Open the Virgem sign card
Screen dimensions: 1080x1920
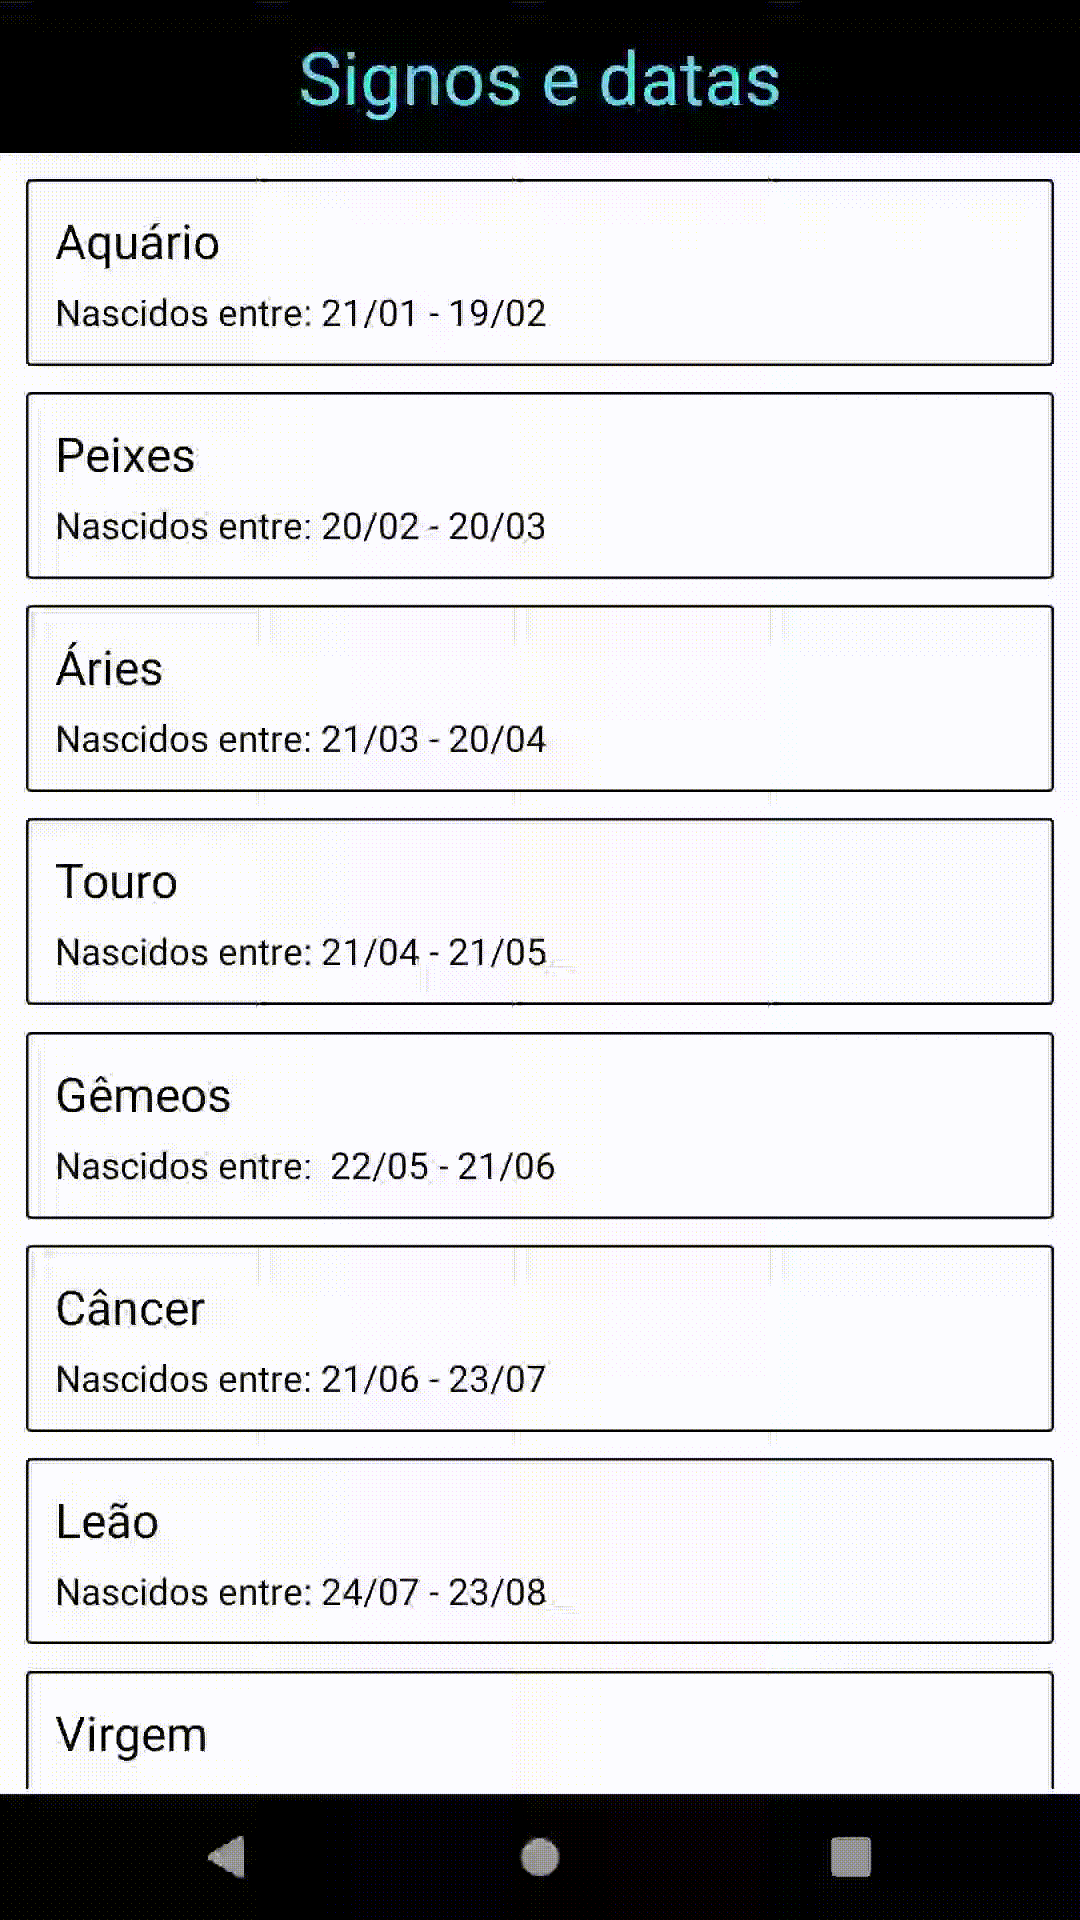click(x=540, y=1734)
